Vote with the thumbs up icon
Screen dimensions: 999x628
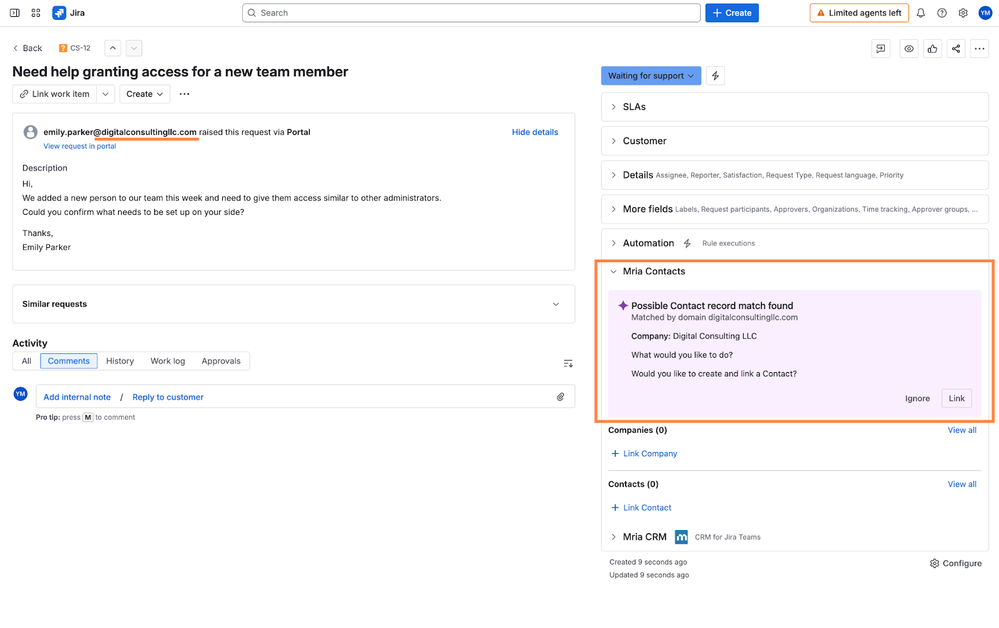932,48
